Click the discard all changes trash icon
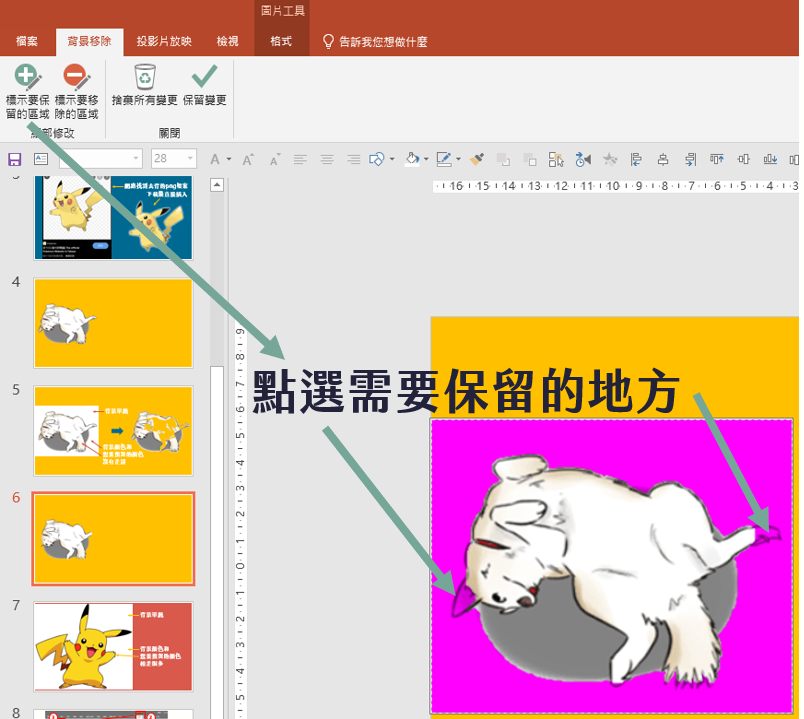 tap(145, 77)
